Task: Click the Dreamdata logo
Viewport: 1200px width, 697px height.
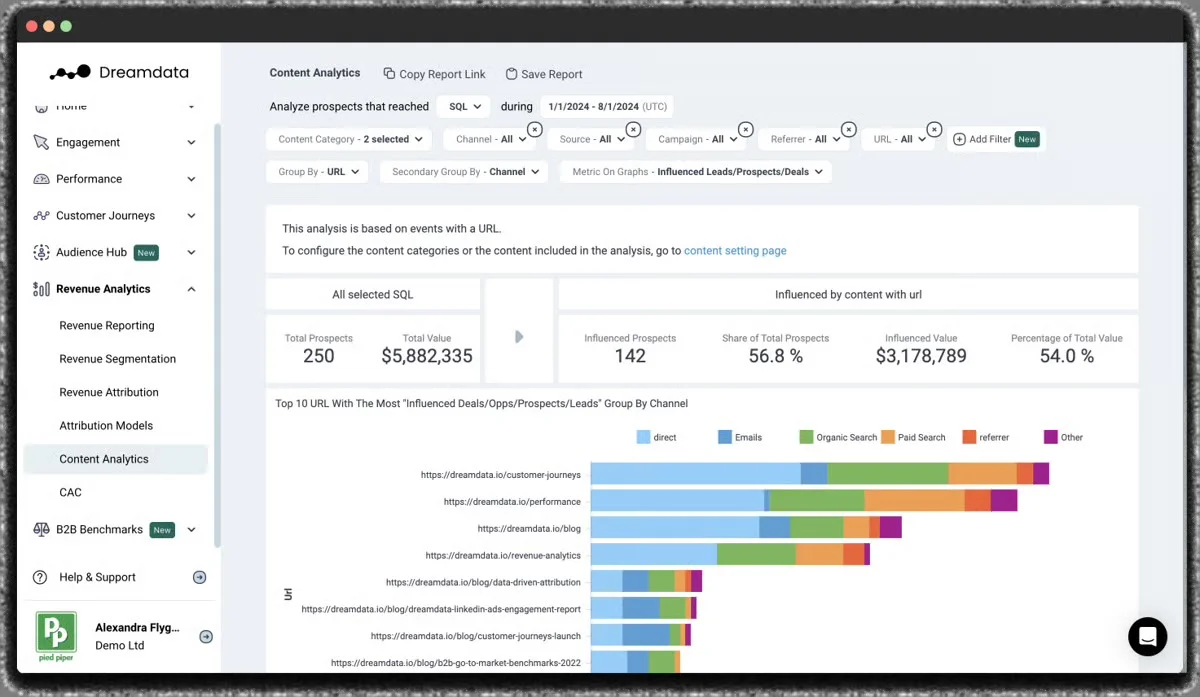Action: click(x=119, y=72)
